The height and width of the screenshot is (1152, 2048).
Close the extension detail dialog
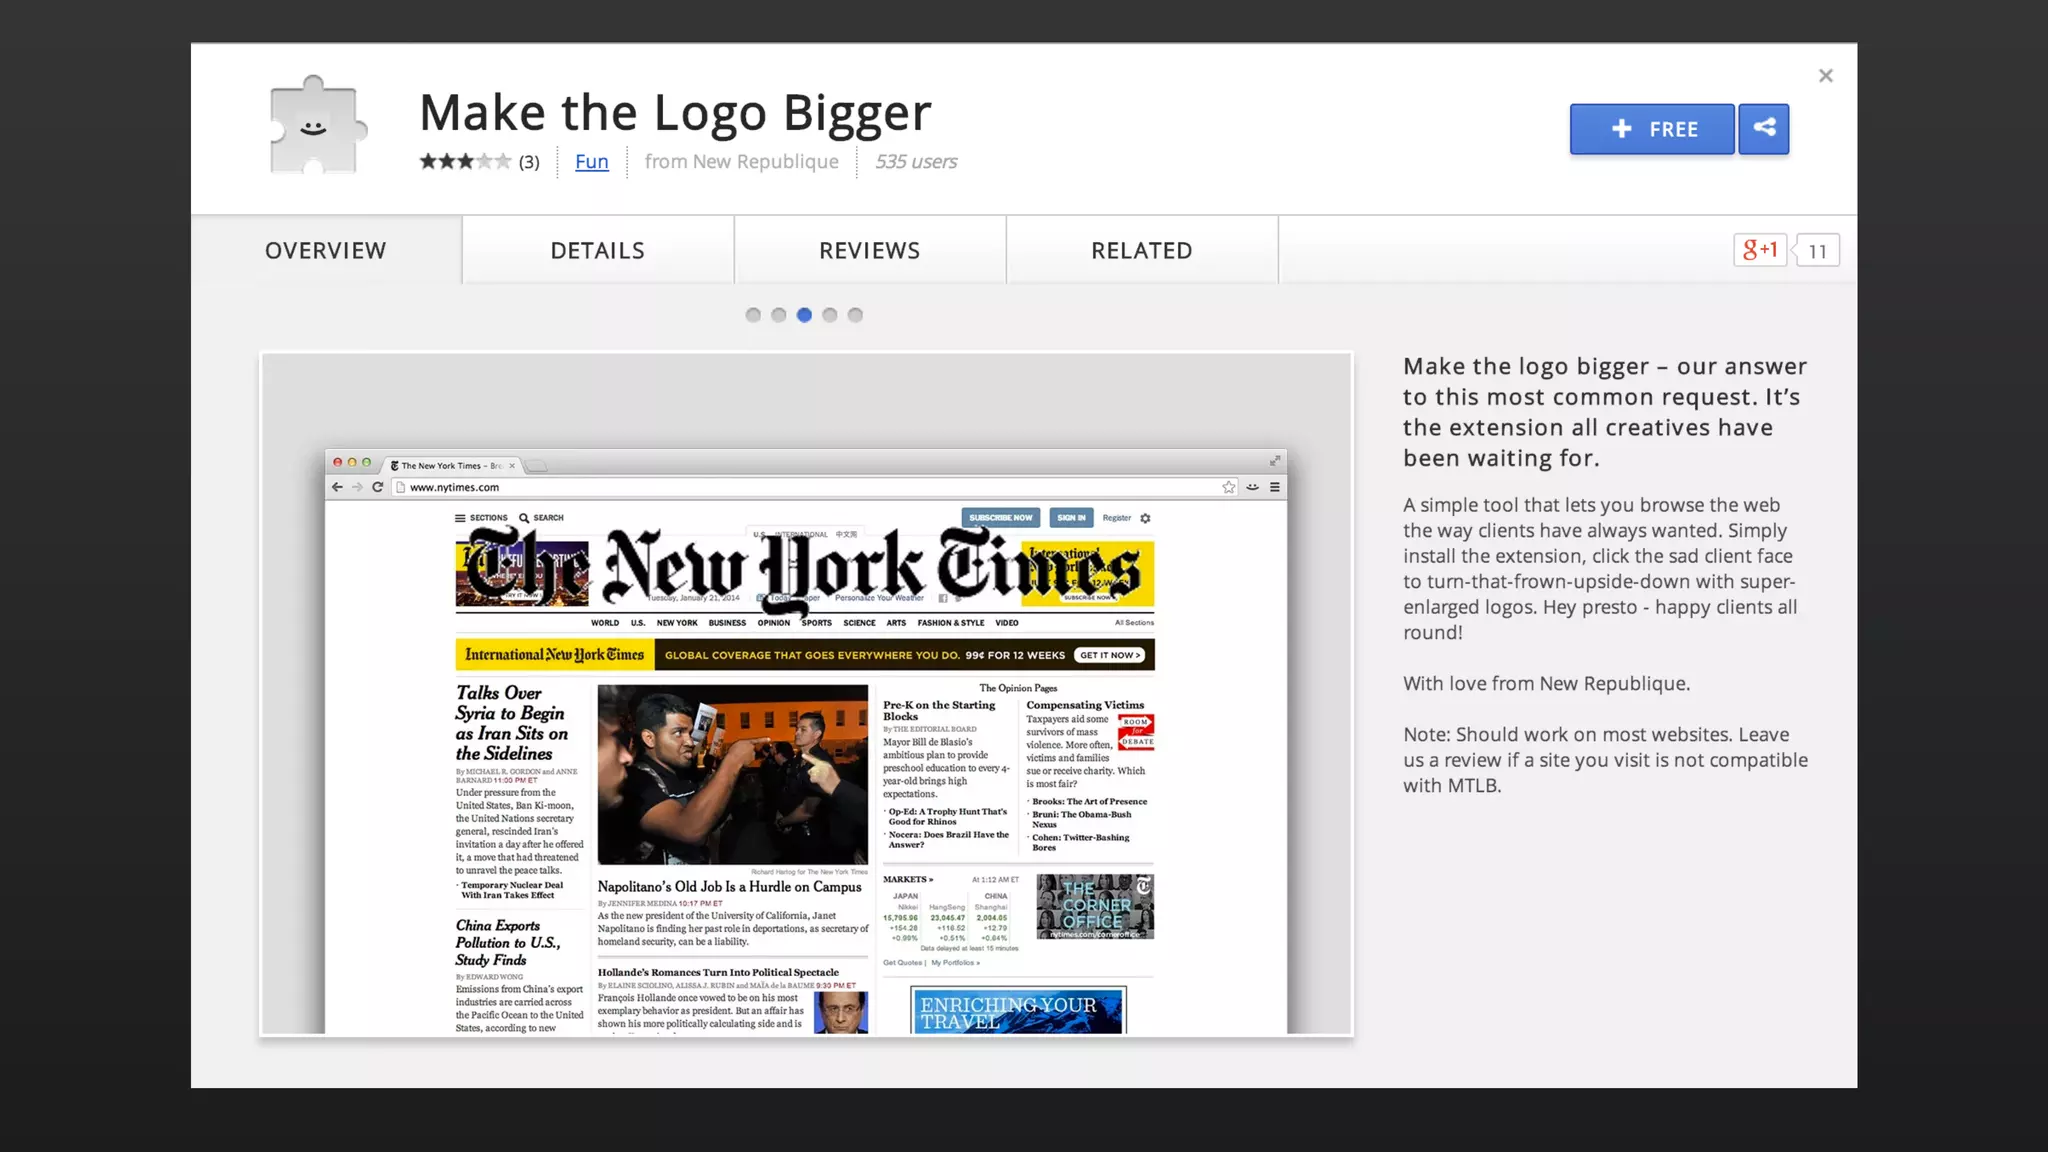click(x=1825, y=76)
